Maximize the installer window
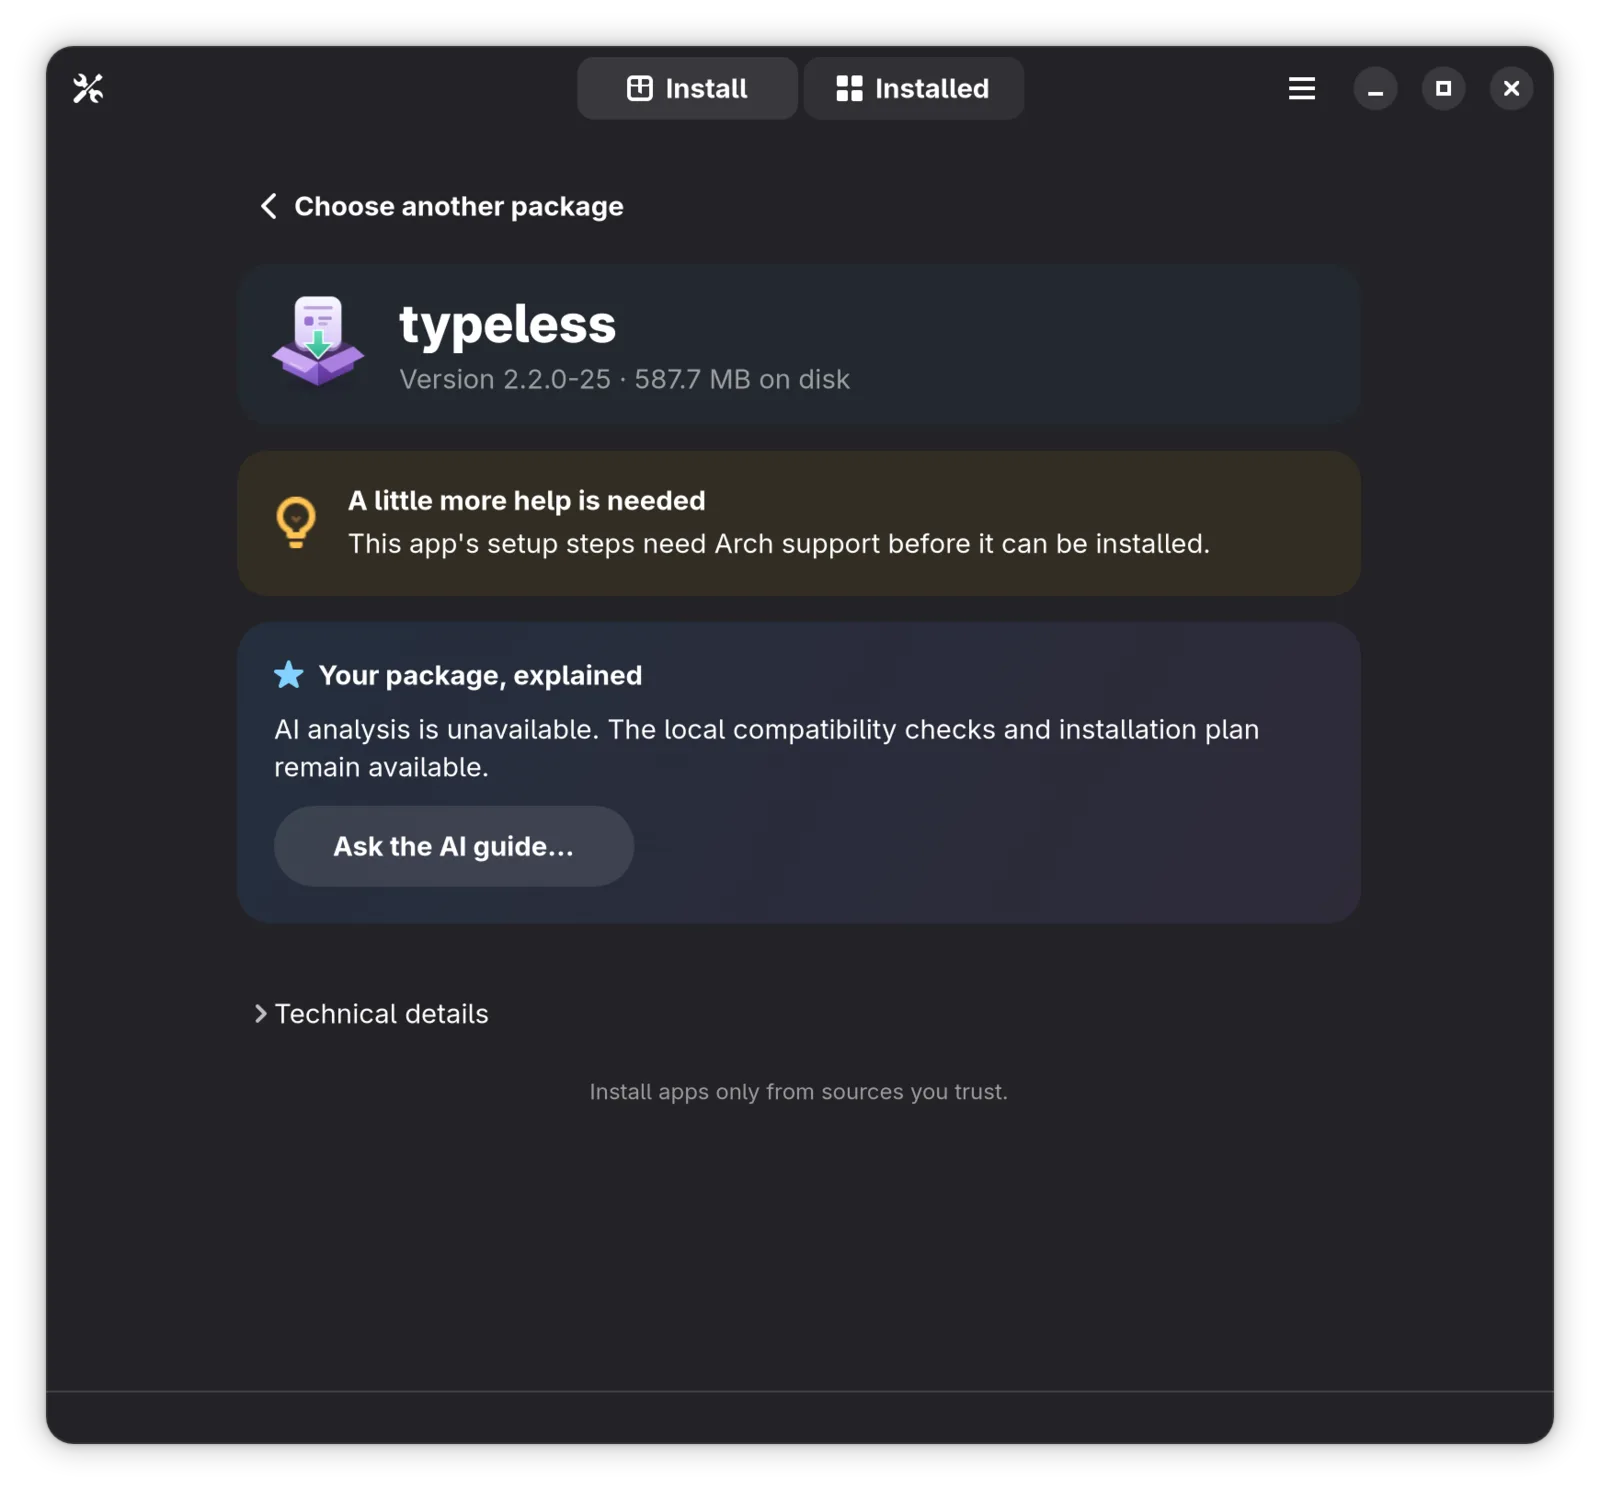The image size is (1600, 1490). (1443, 89)
